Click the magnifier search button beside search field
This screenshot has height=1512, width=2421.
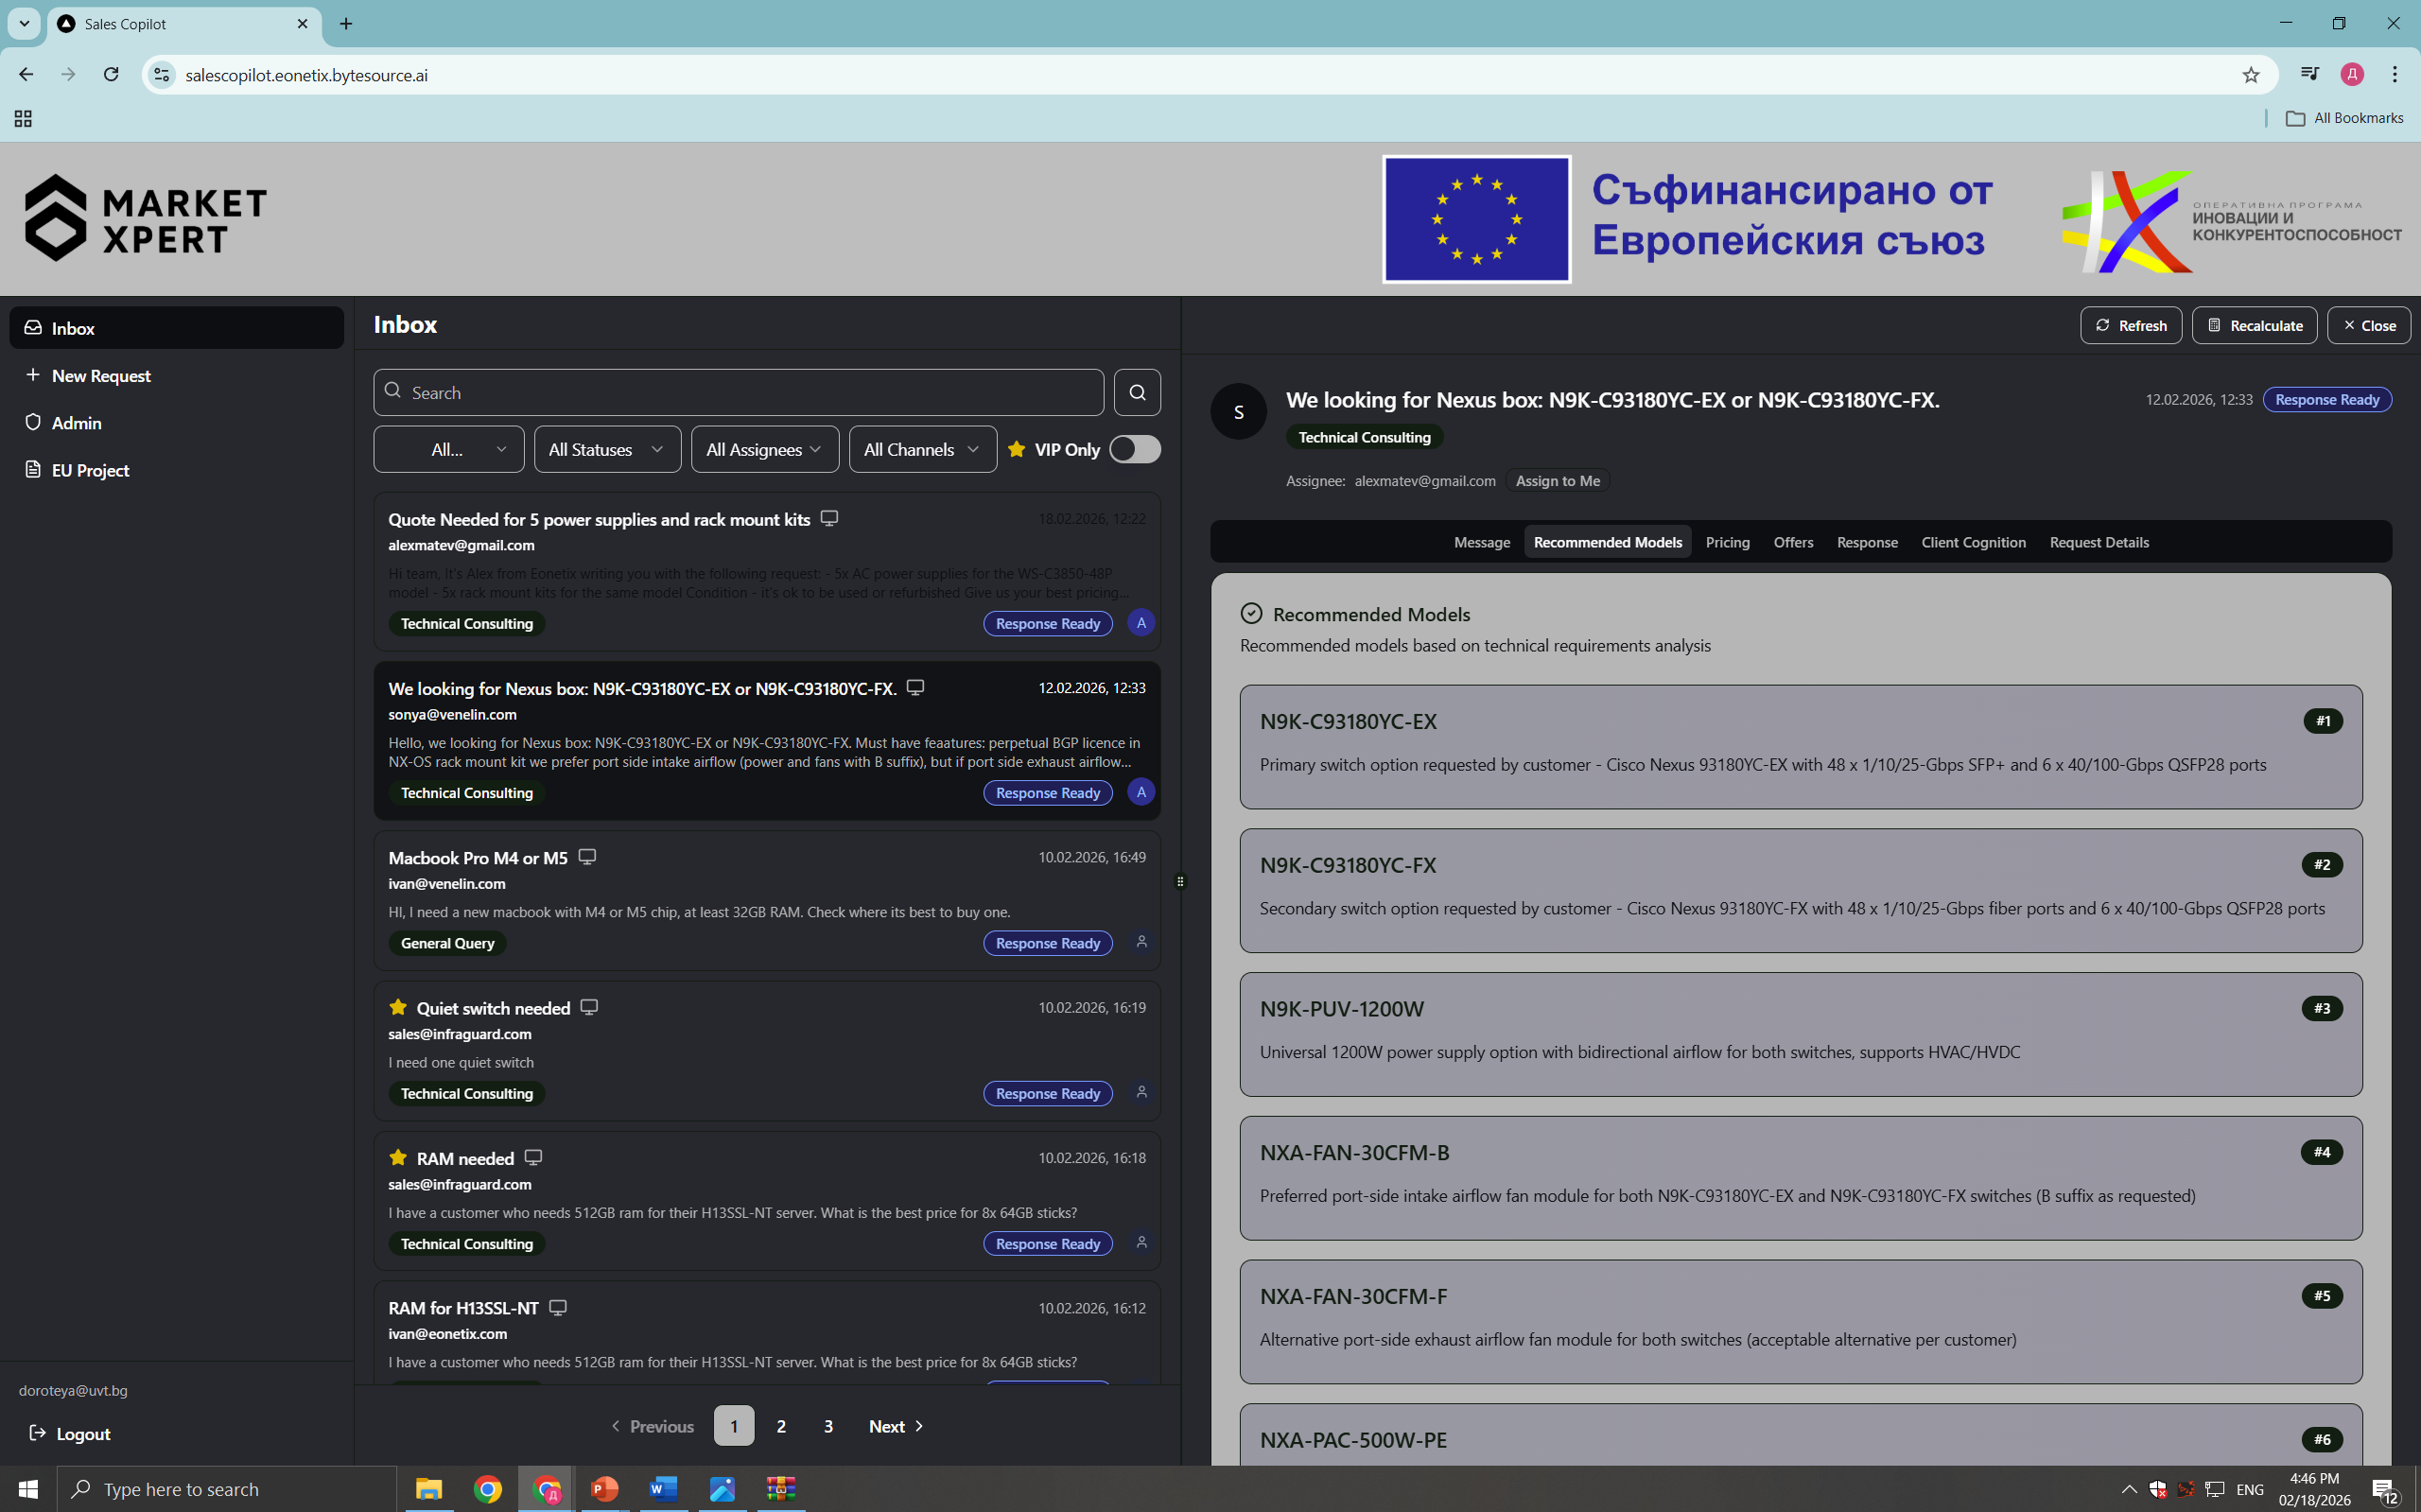pyautogui.click(x=1137, y=392)
